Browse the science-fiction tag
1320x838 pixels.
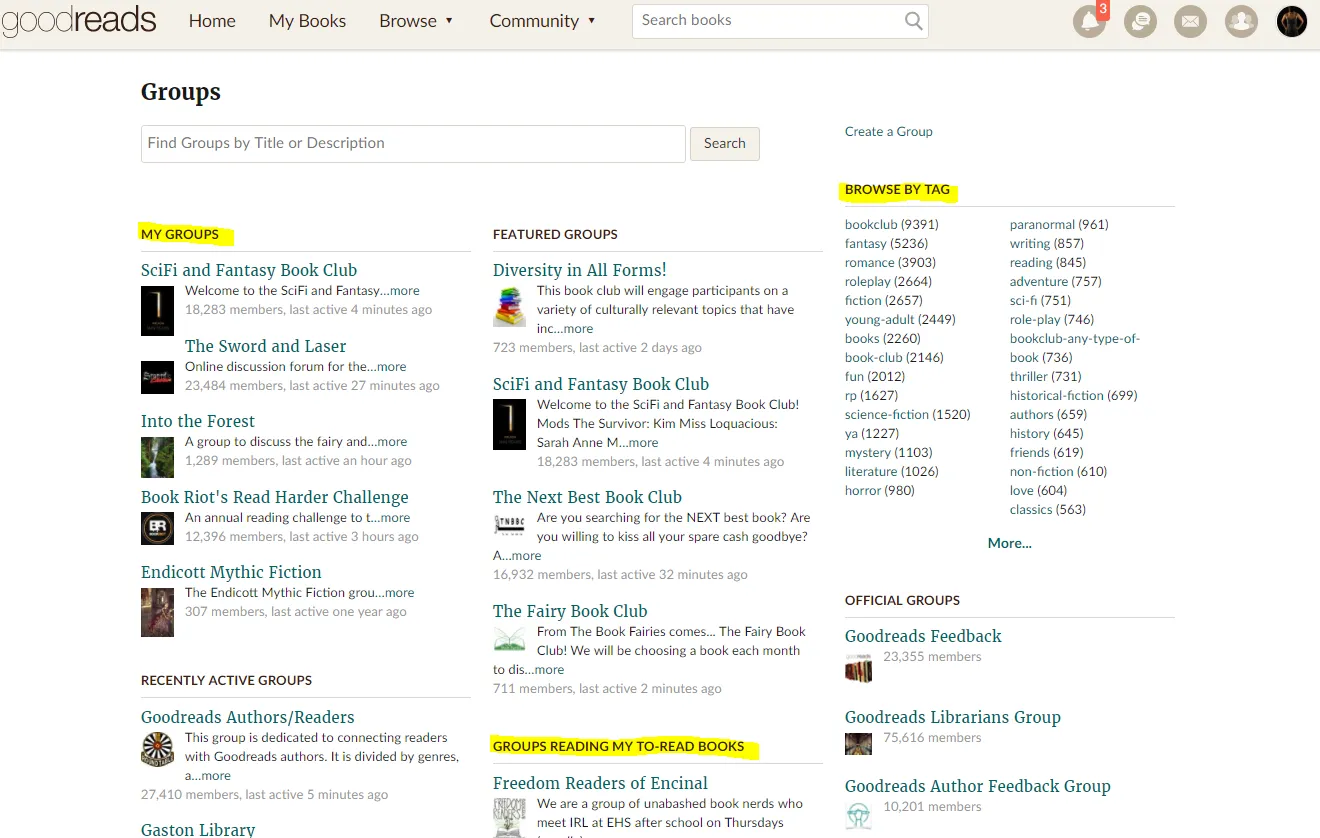[887, 415]
